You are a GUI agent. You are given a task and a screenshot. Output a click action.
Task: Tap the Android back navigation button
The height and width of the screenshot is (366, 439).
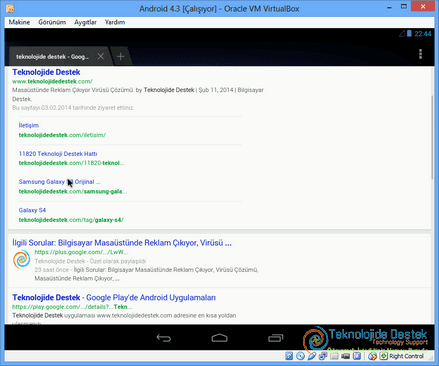point(164,338)
